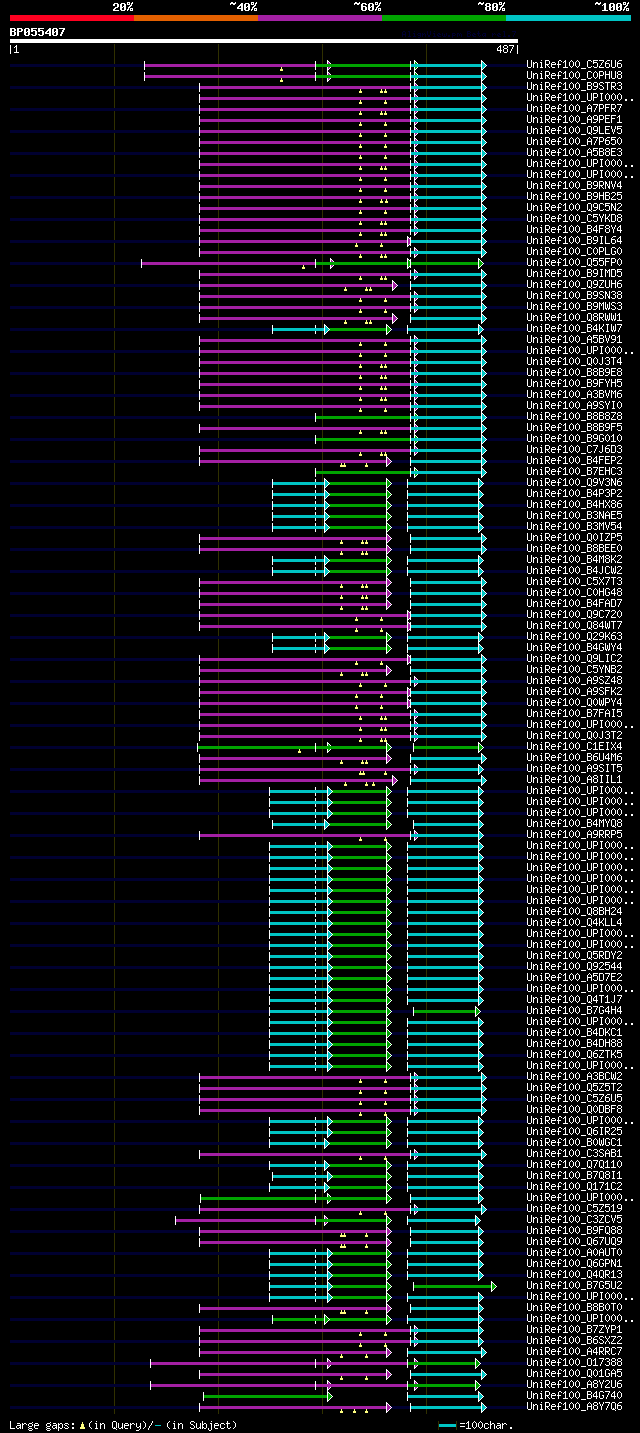Screen dimensions: 640x1433
Task: Click the purple ~60% identity legend segment
Action: tap(320, 18)
